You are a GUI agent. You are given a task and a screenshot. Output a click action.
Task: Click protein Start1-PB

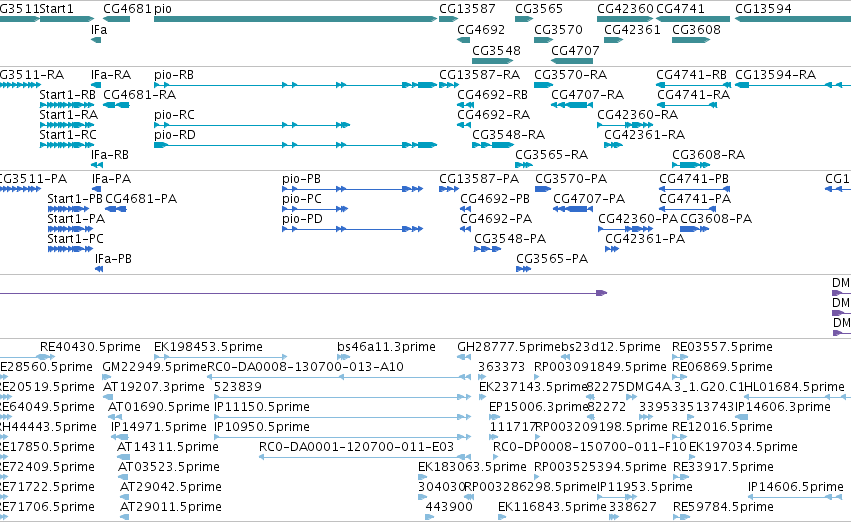click(68, 209)
